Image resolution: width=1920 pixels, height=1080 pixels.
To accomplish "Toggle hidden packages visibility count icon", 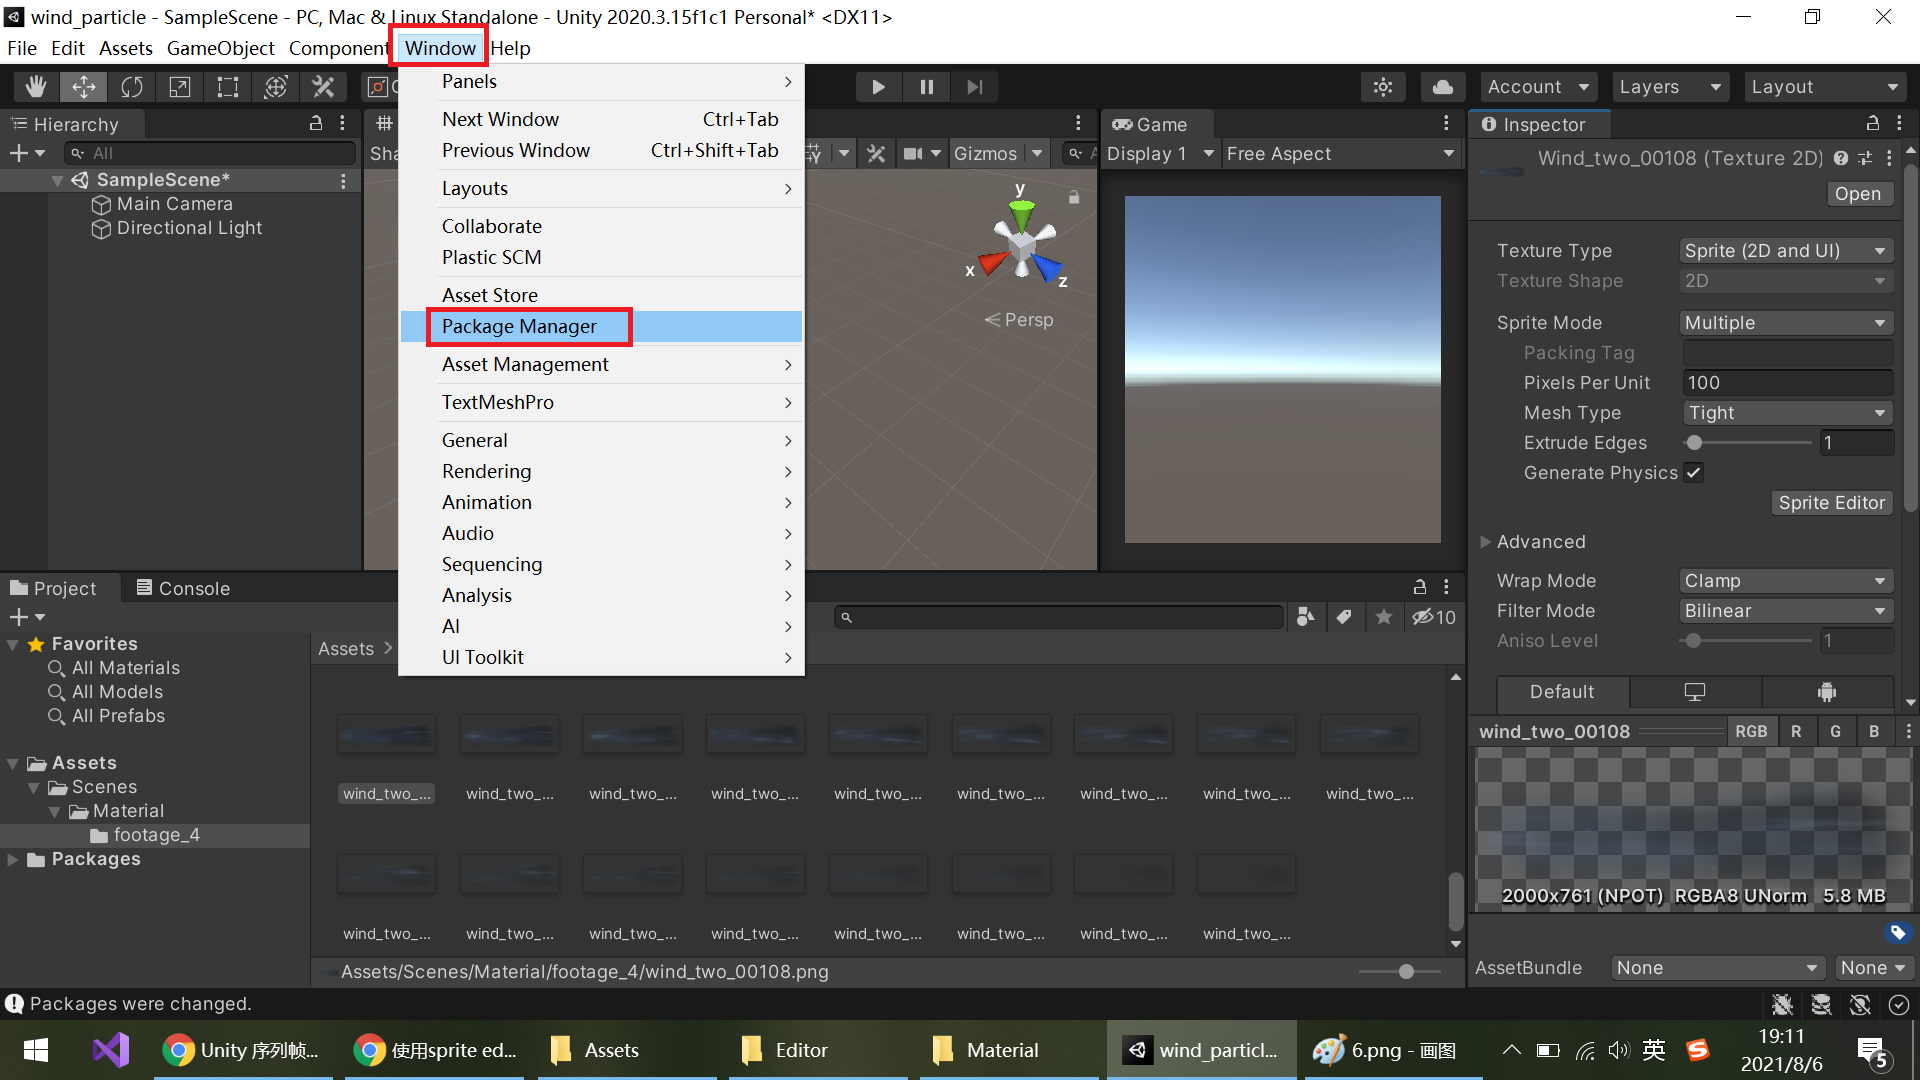I will coord(1433,617).
